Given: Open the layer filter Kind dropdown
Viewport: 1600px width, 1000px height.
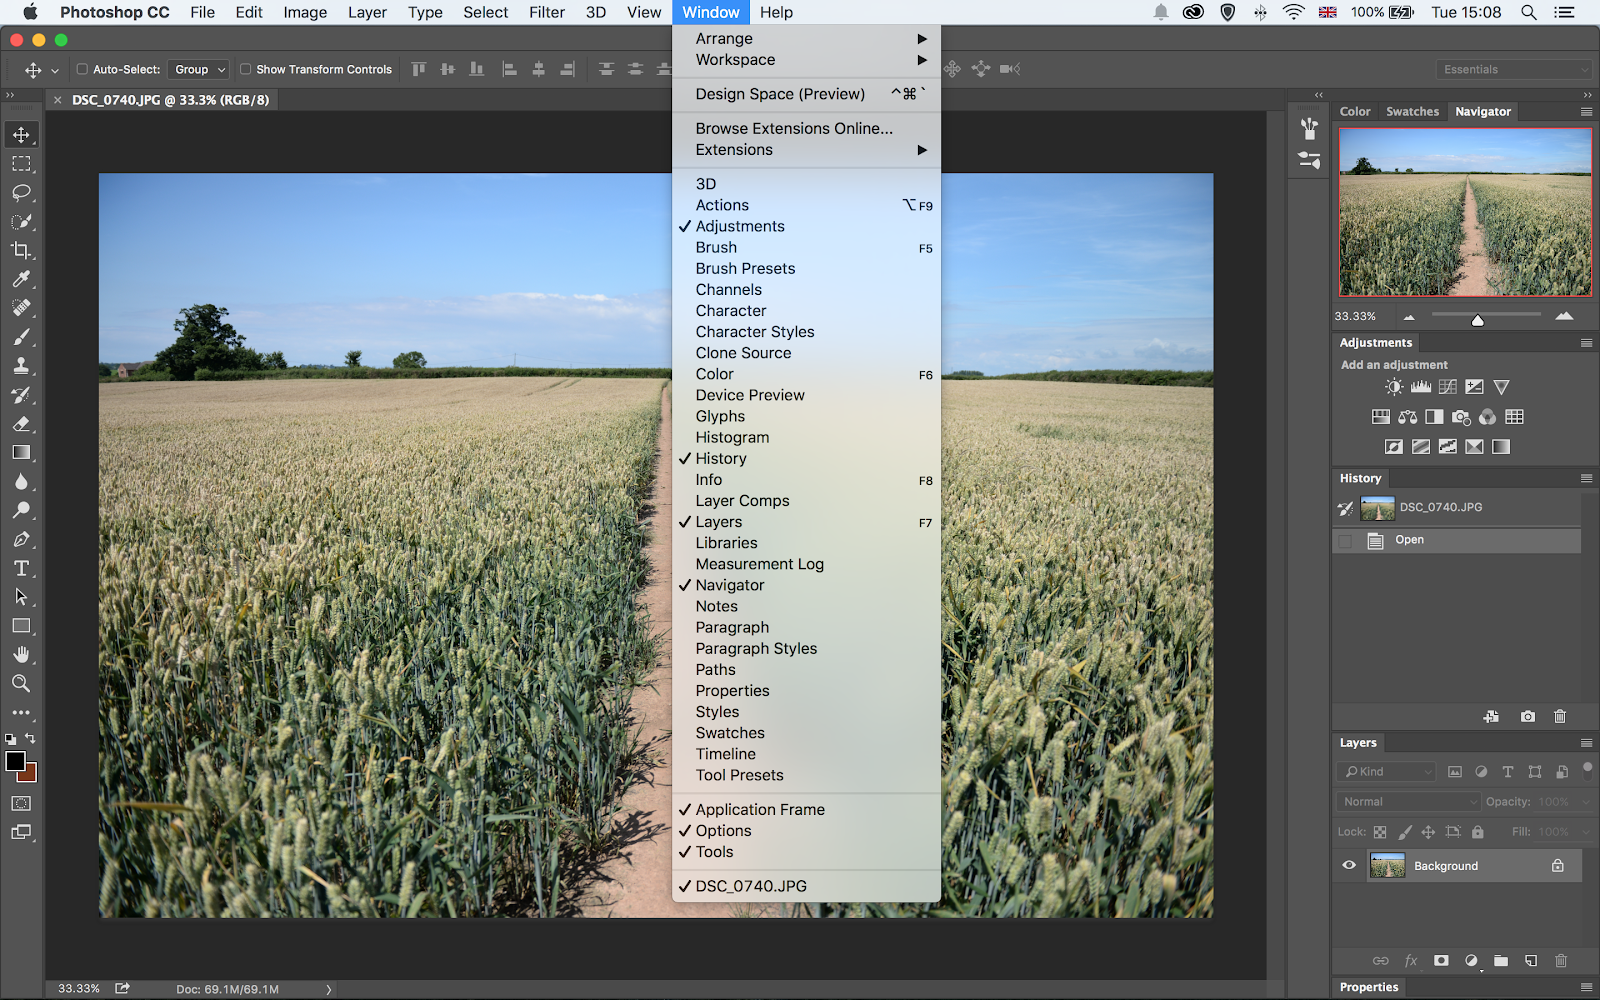Looking at the screenshot, I should pos(1386,772).
